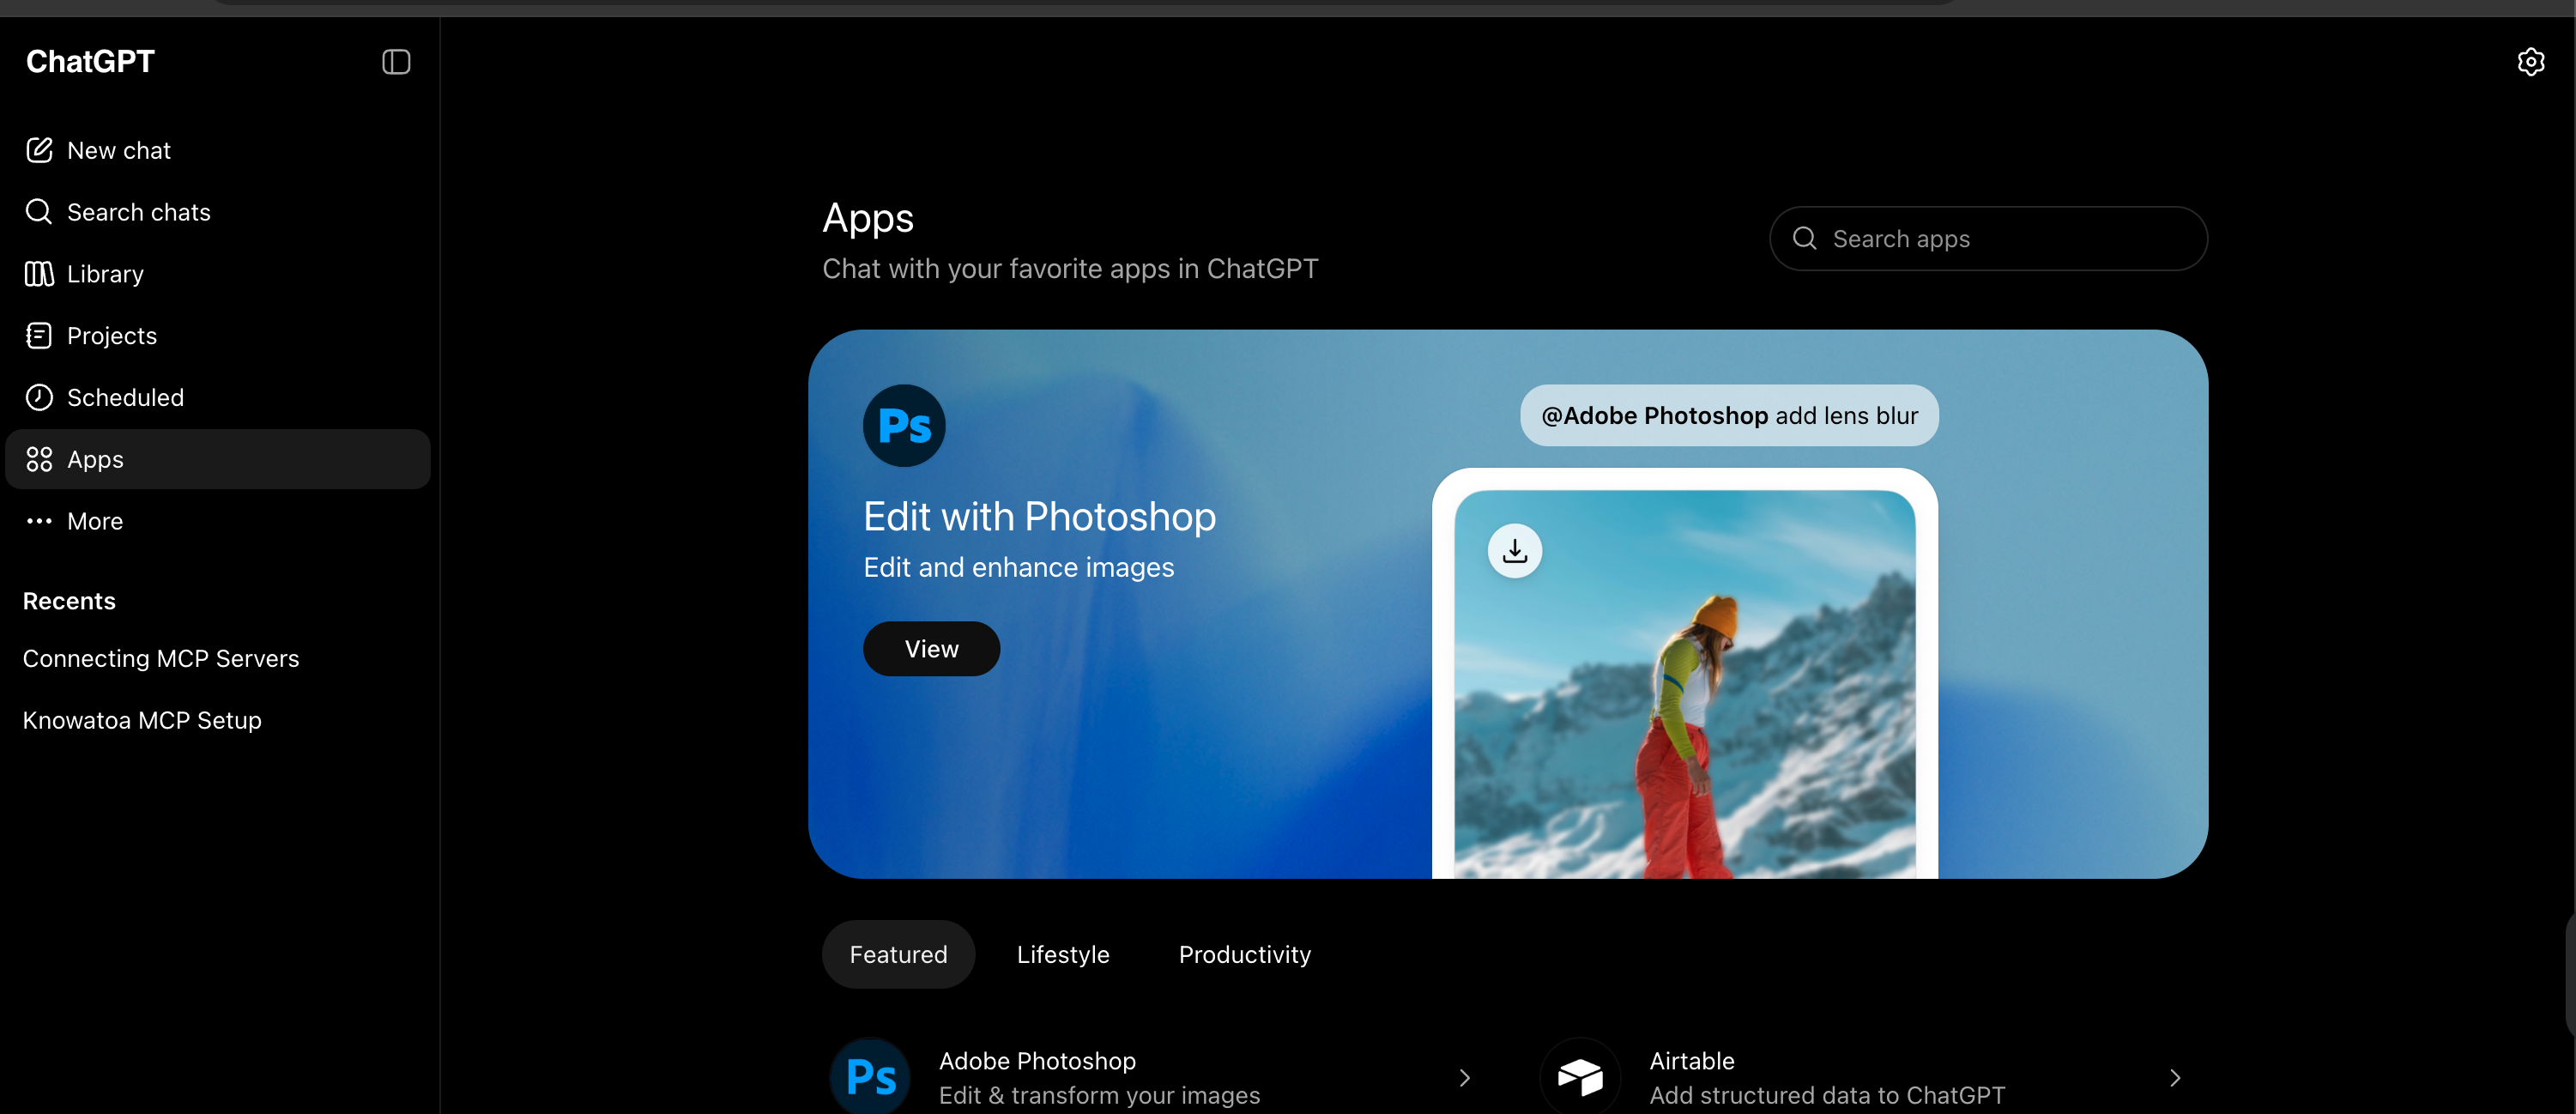The height and width of the screenshot is (1114, 2576).
Task: Open Search chats in the sidebar
Action: point(218,212)
